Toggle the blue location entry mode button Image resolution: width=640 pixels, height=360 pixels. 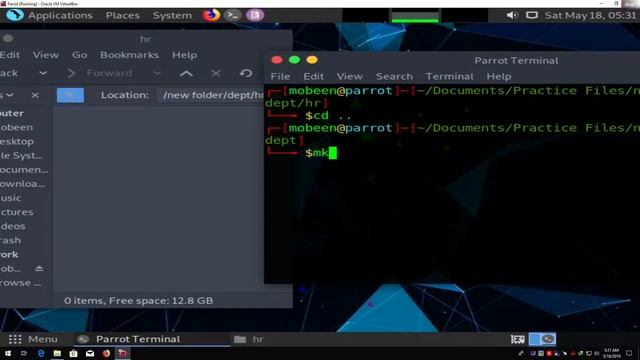point(70,95)
